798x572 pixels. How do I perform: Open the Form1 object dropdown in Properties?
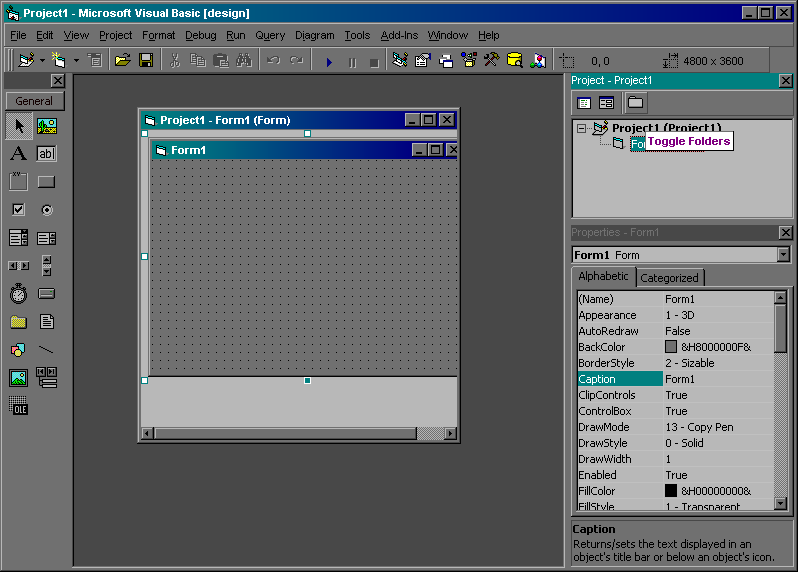point(784,254)
